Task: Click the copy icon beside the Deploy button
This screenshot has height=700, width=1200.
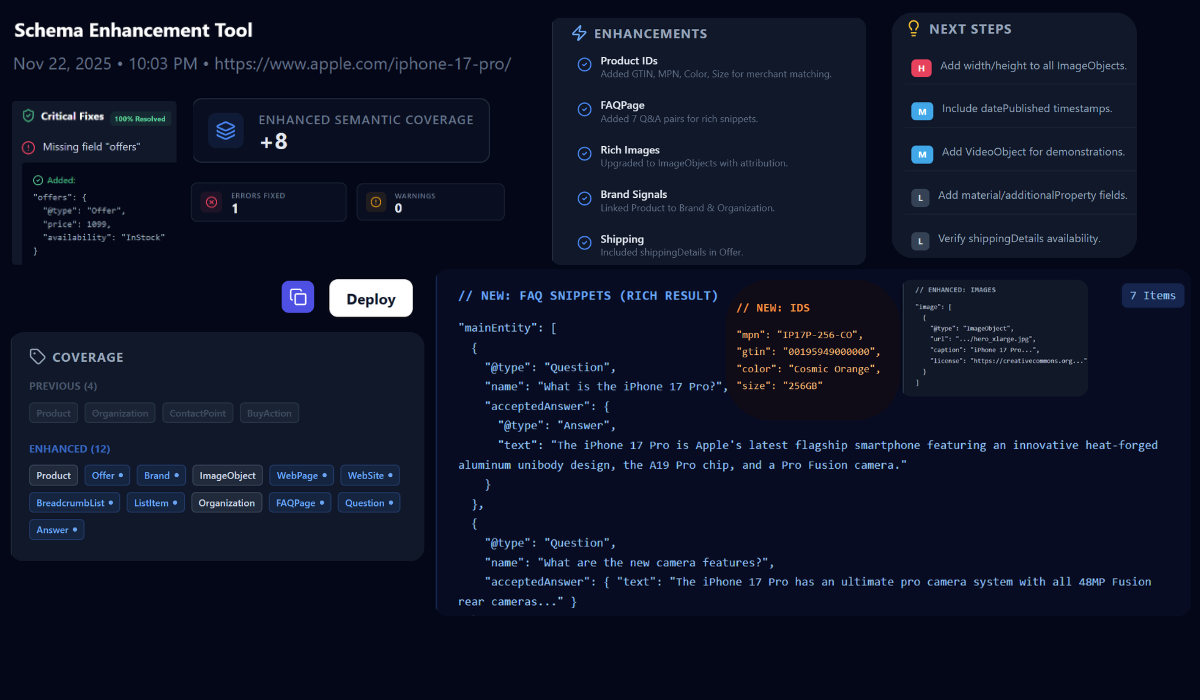Action: 298,297
